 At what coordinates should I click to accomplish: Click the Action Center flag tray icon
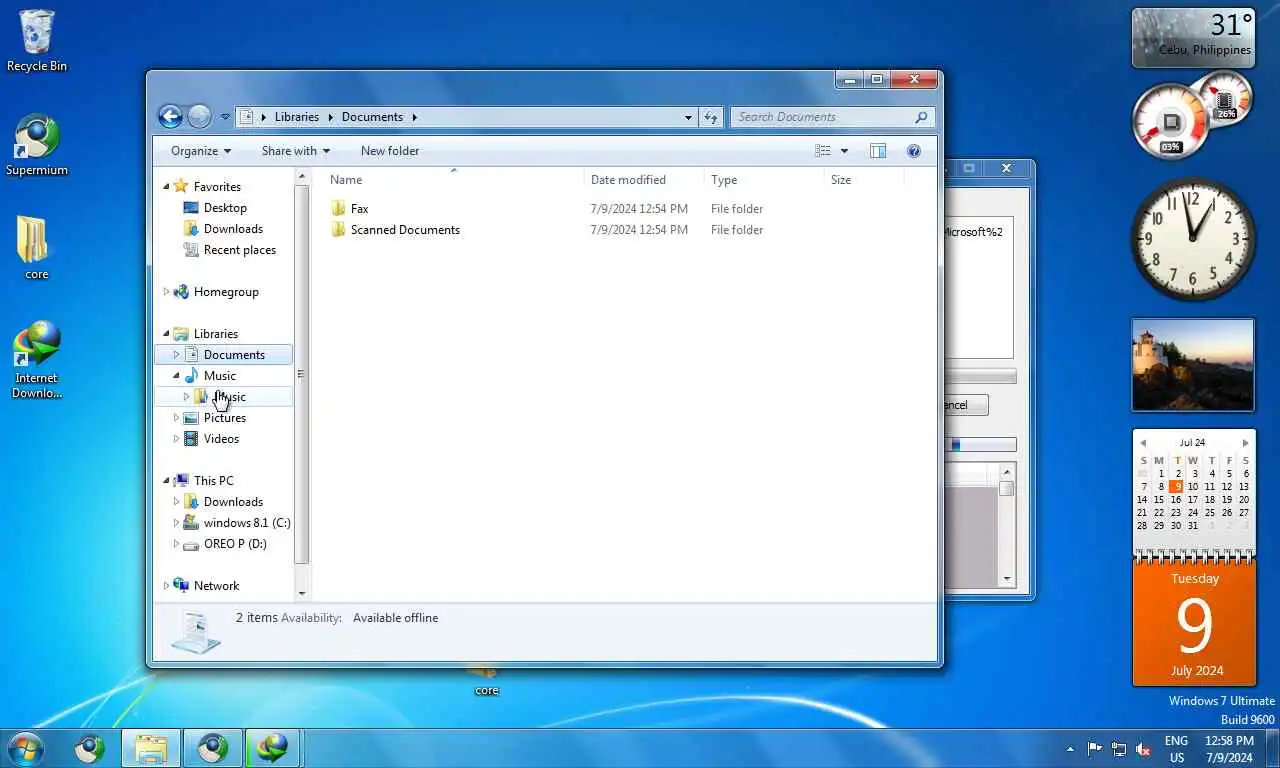pos(1095,749)
